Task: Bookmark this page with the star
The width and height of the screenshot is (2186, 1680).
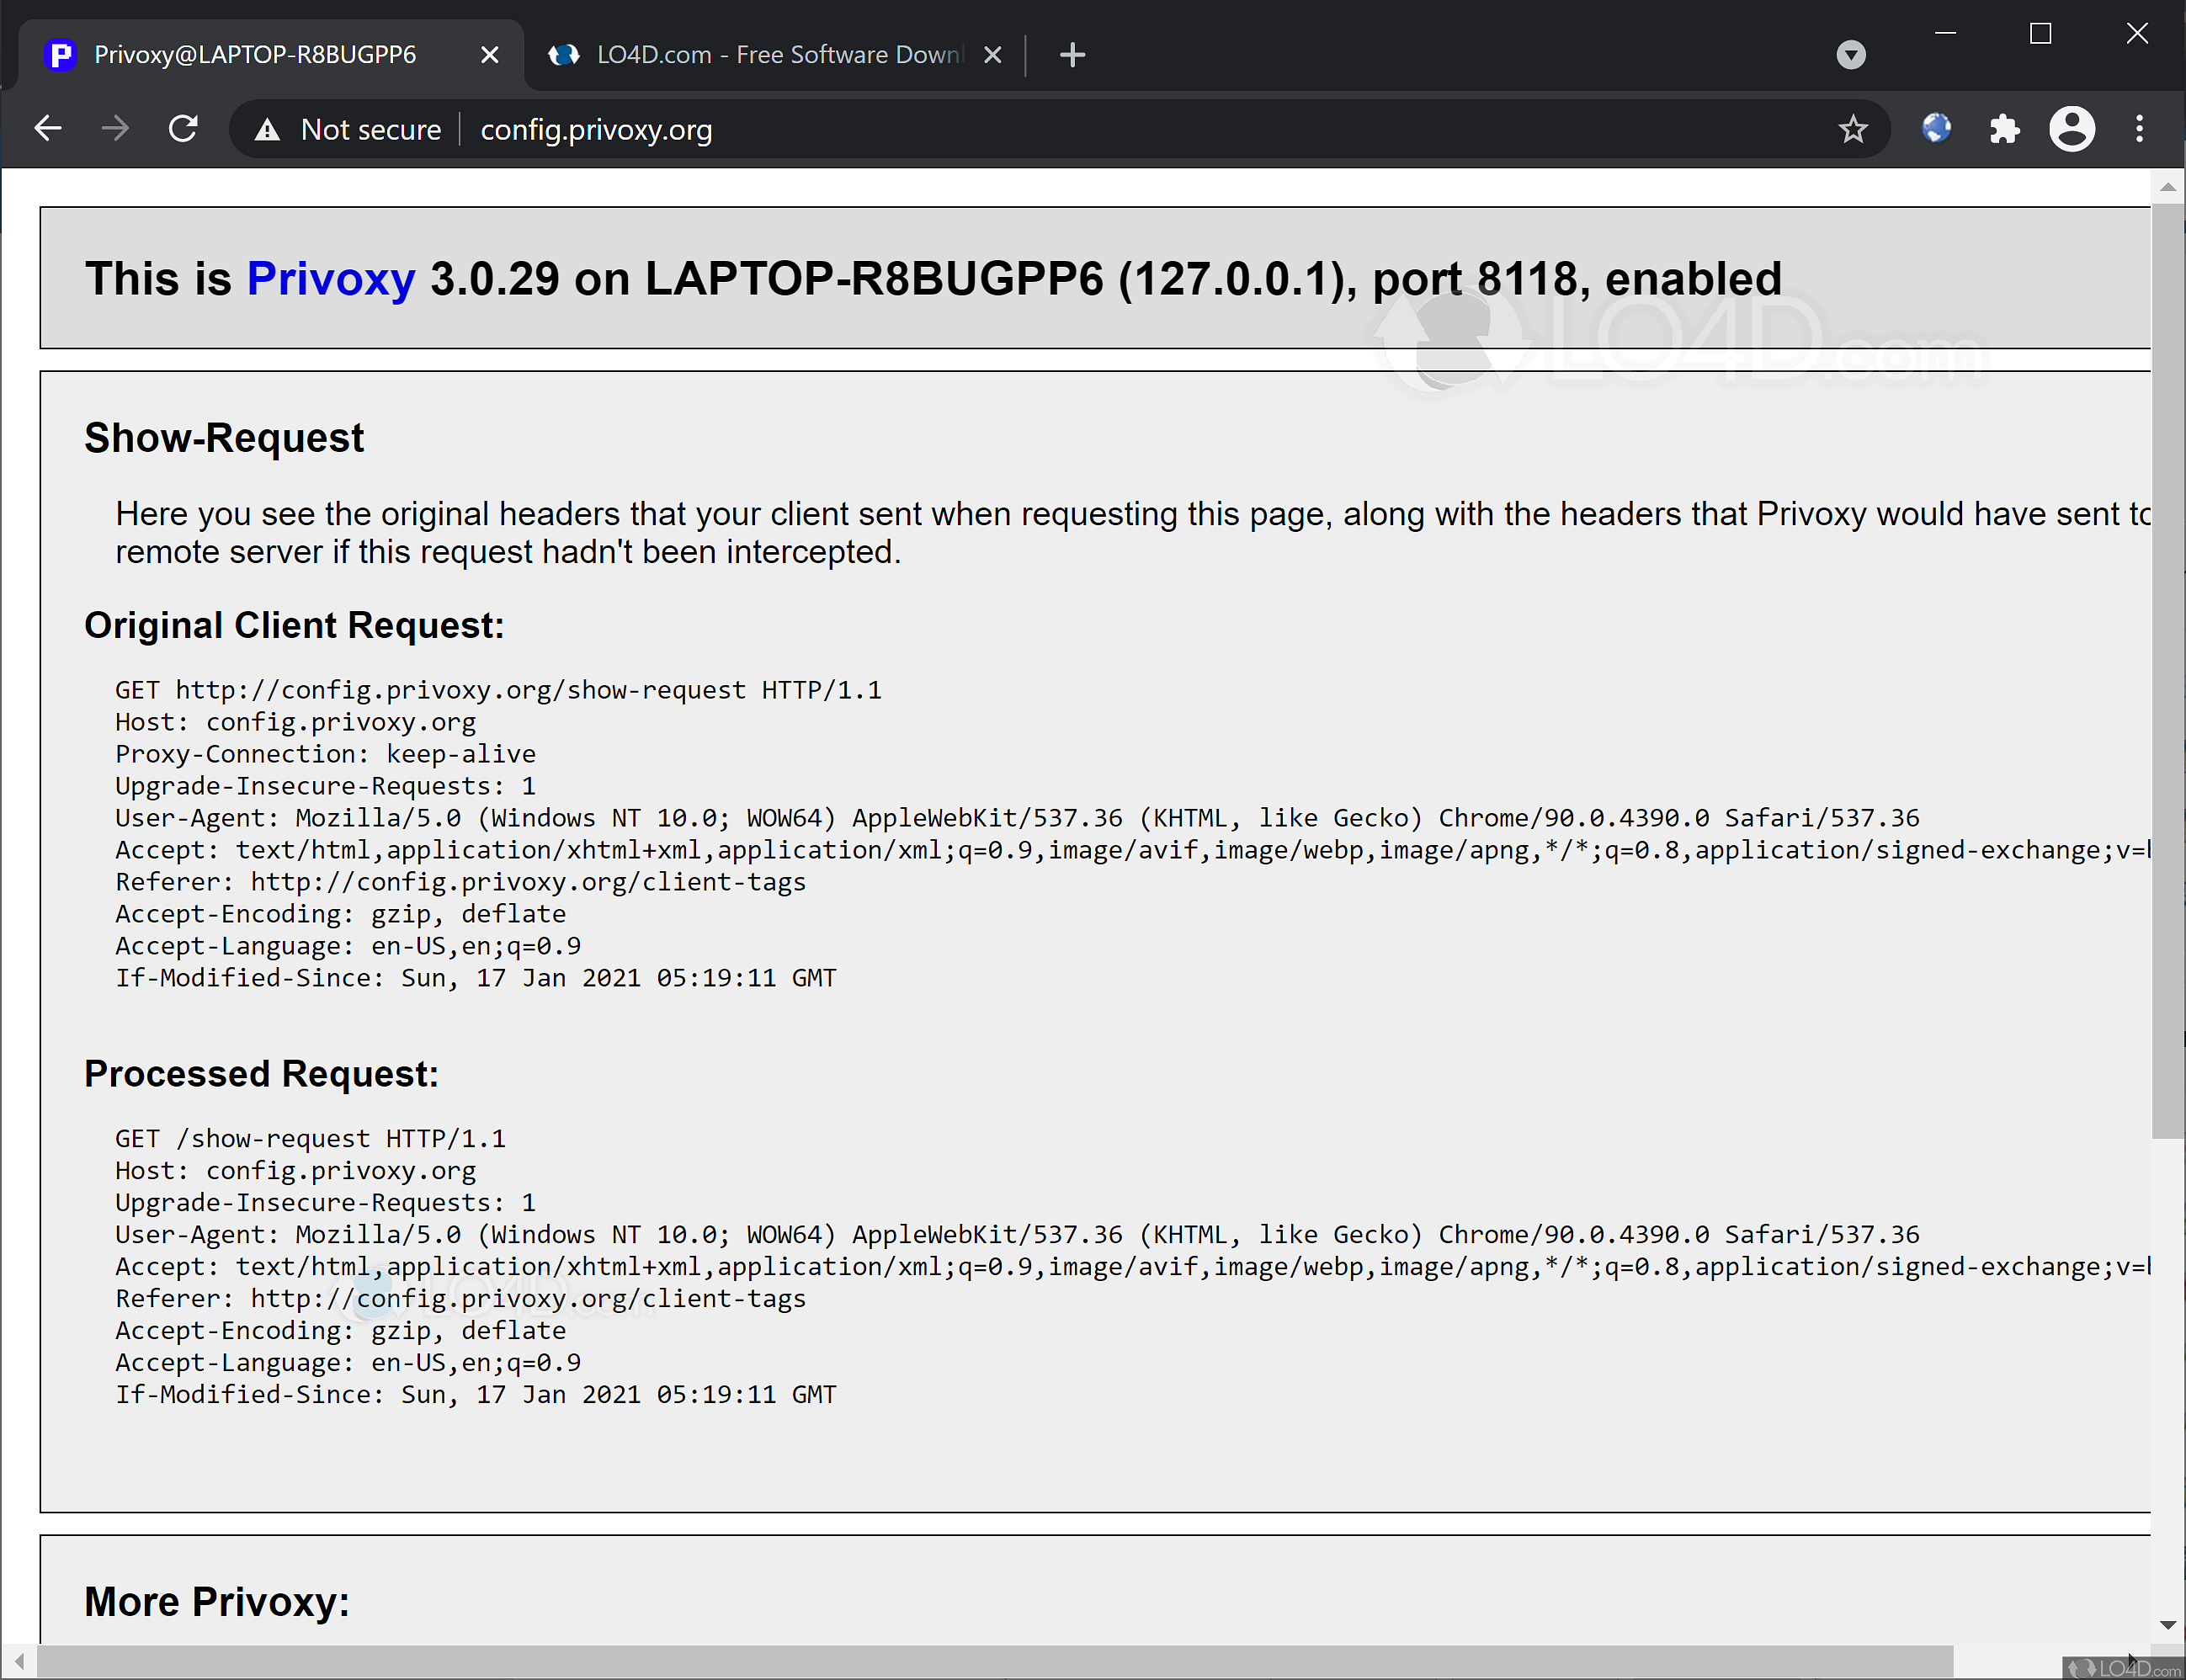Action: click(x=1853, y=129)
